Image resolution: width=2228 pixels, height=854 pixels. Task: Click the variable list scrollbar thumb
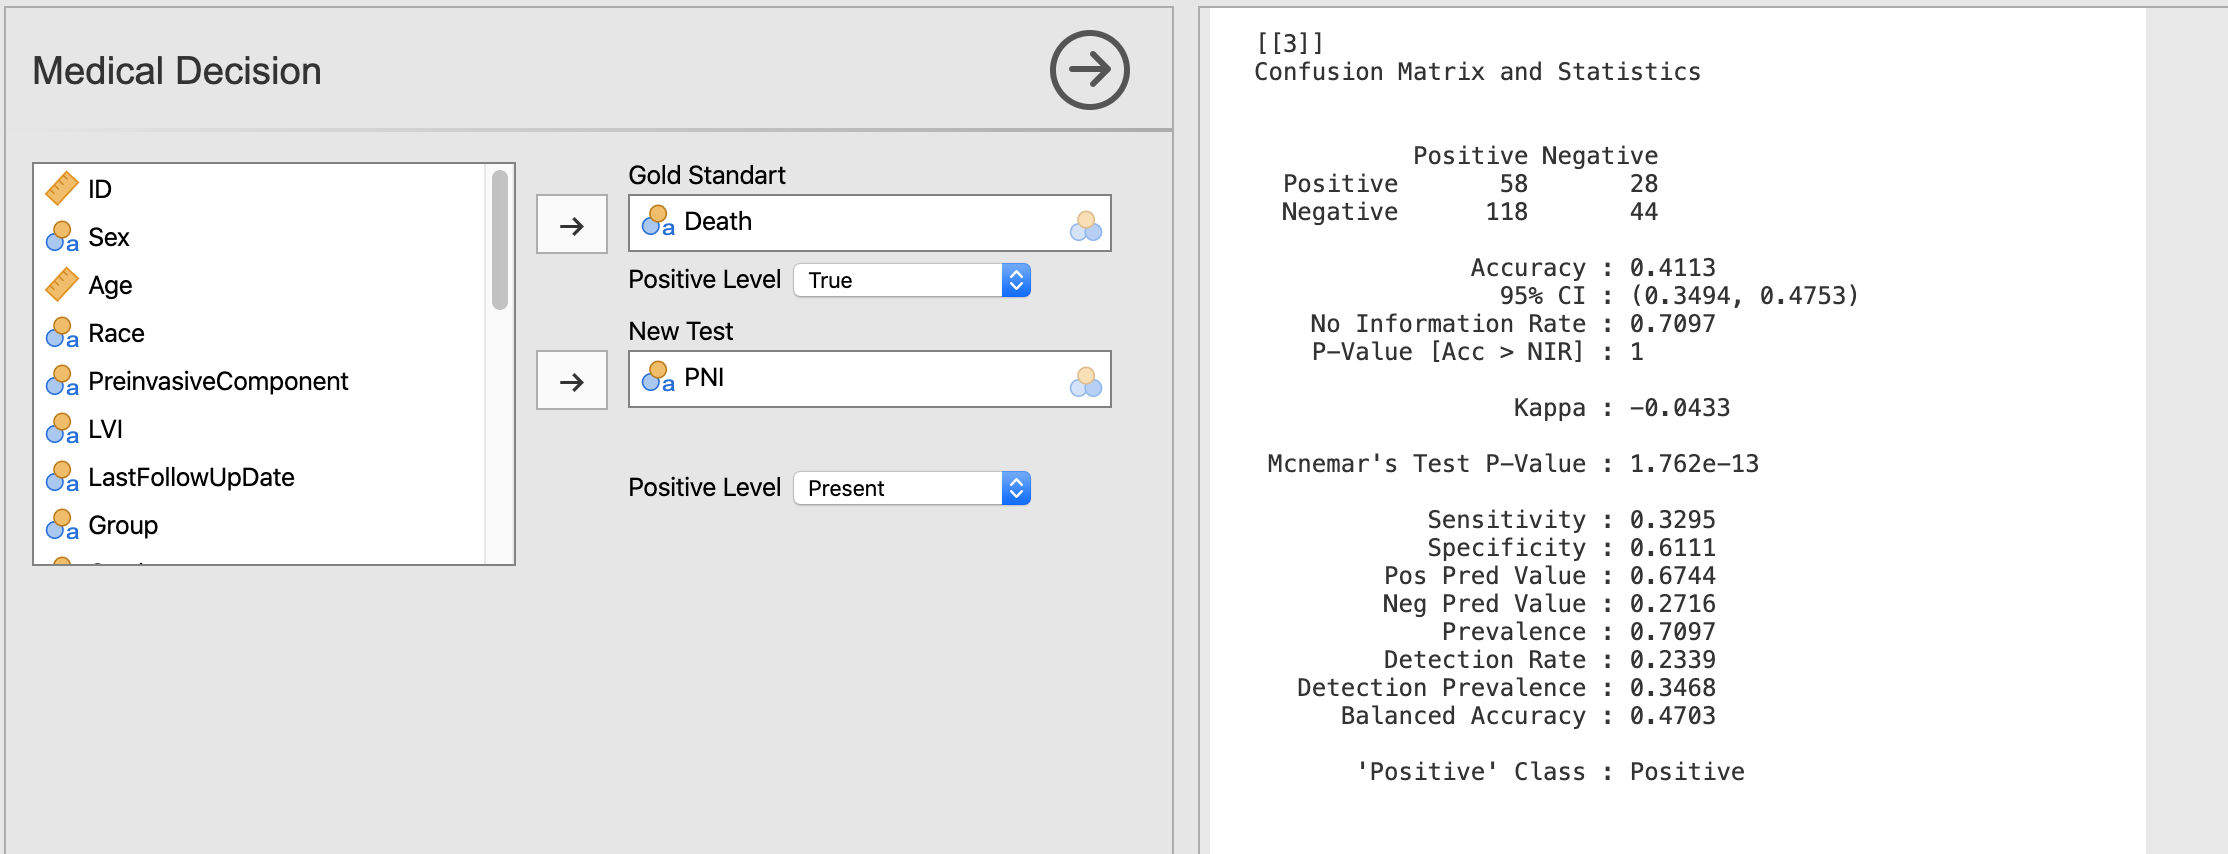500,240
